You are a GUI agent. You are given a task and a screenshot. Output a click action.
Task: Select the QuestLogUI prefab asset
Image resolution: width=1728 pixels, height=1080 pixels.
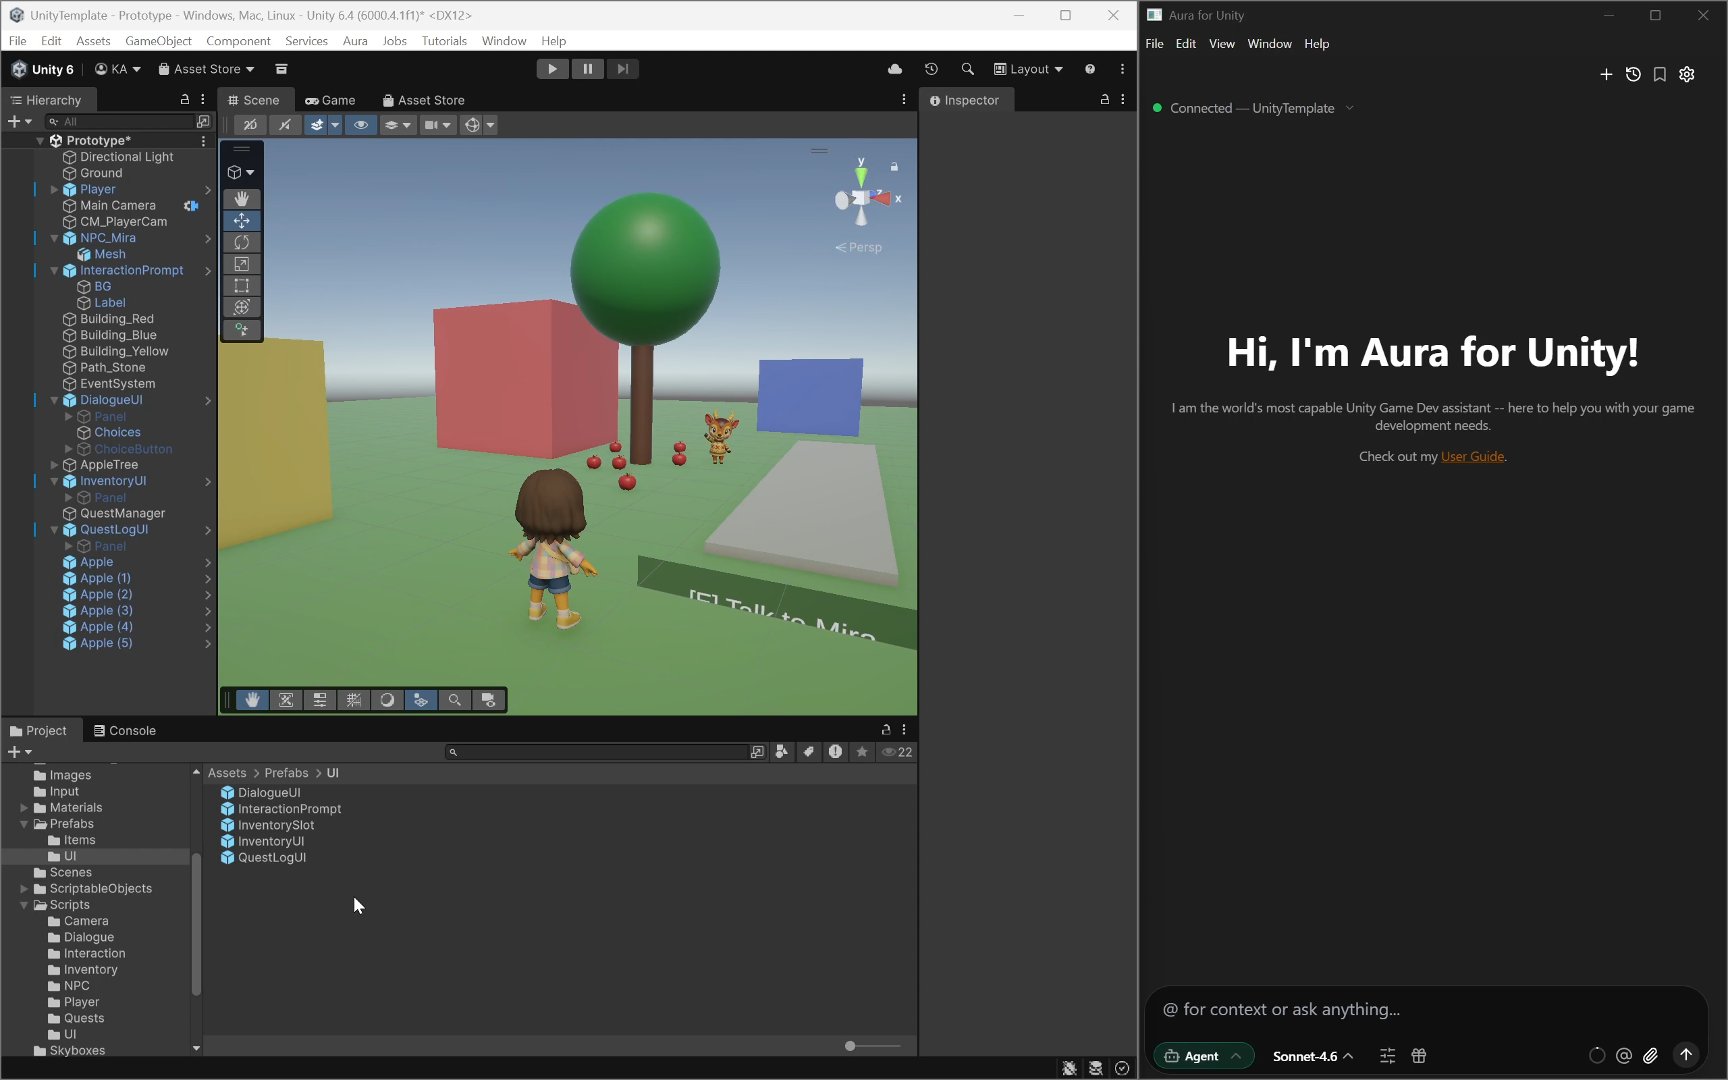point(263,858)
